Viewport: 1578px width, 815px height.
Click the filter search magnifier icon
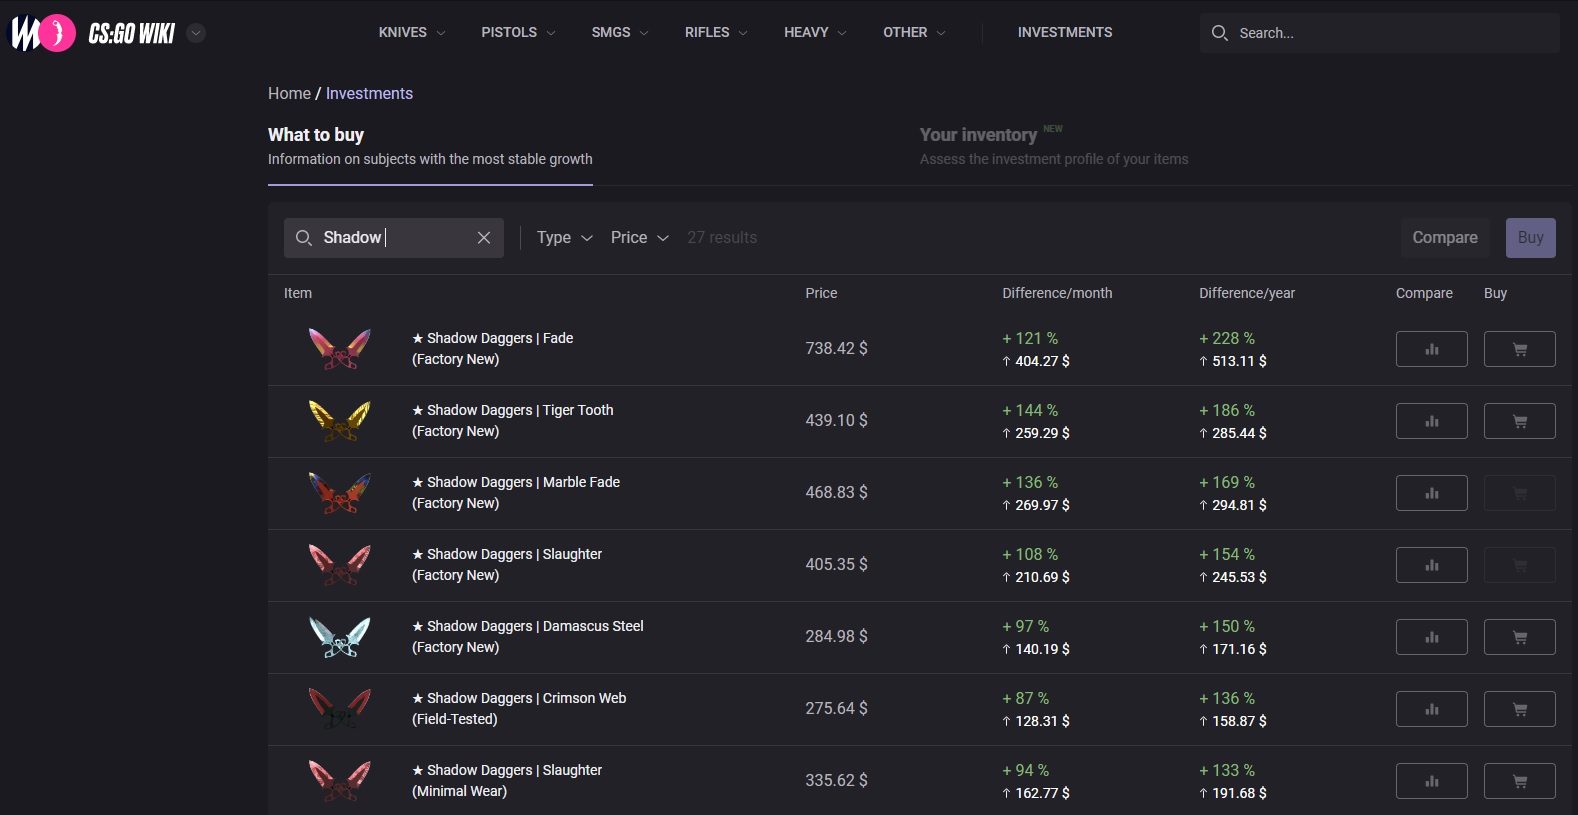click(x=304, y=238)
